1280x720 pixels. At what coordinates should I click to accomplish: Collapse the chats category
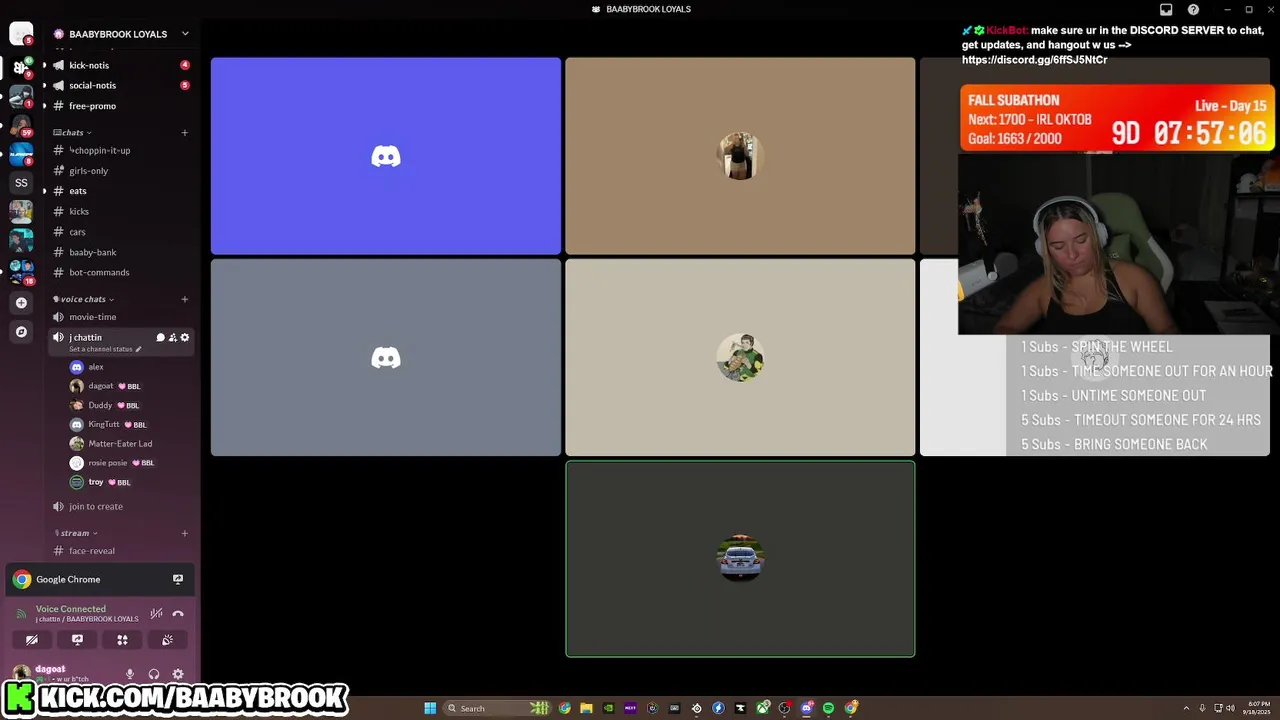pos(73,132)
